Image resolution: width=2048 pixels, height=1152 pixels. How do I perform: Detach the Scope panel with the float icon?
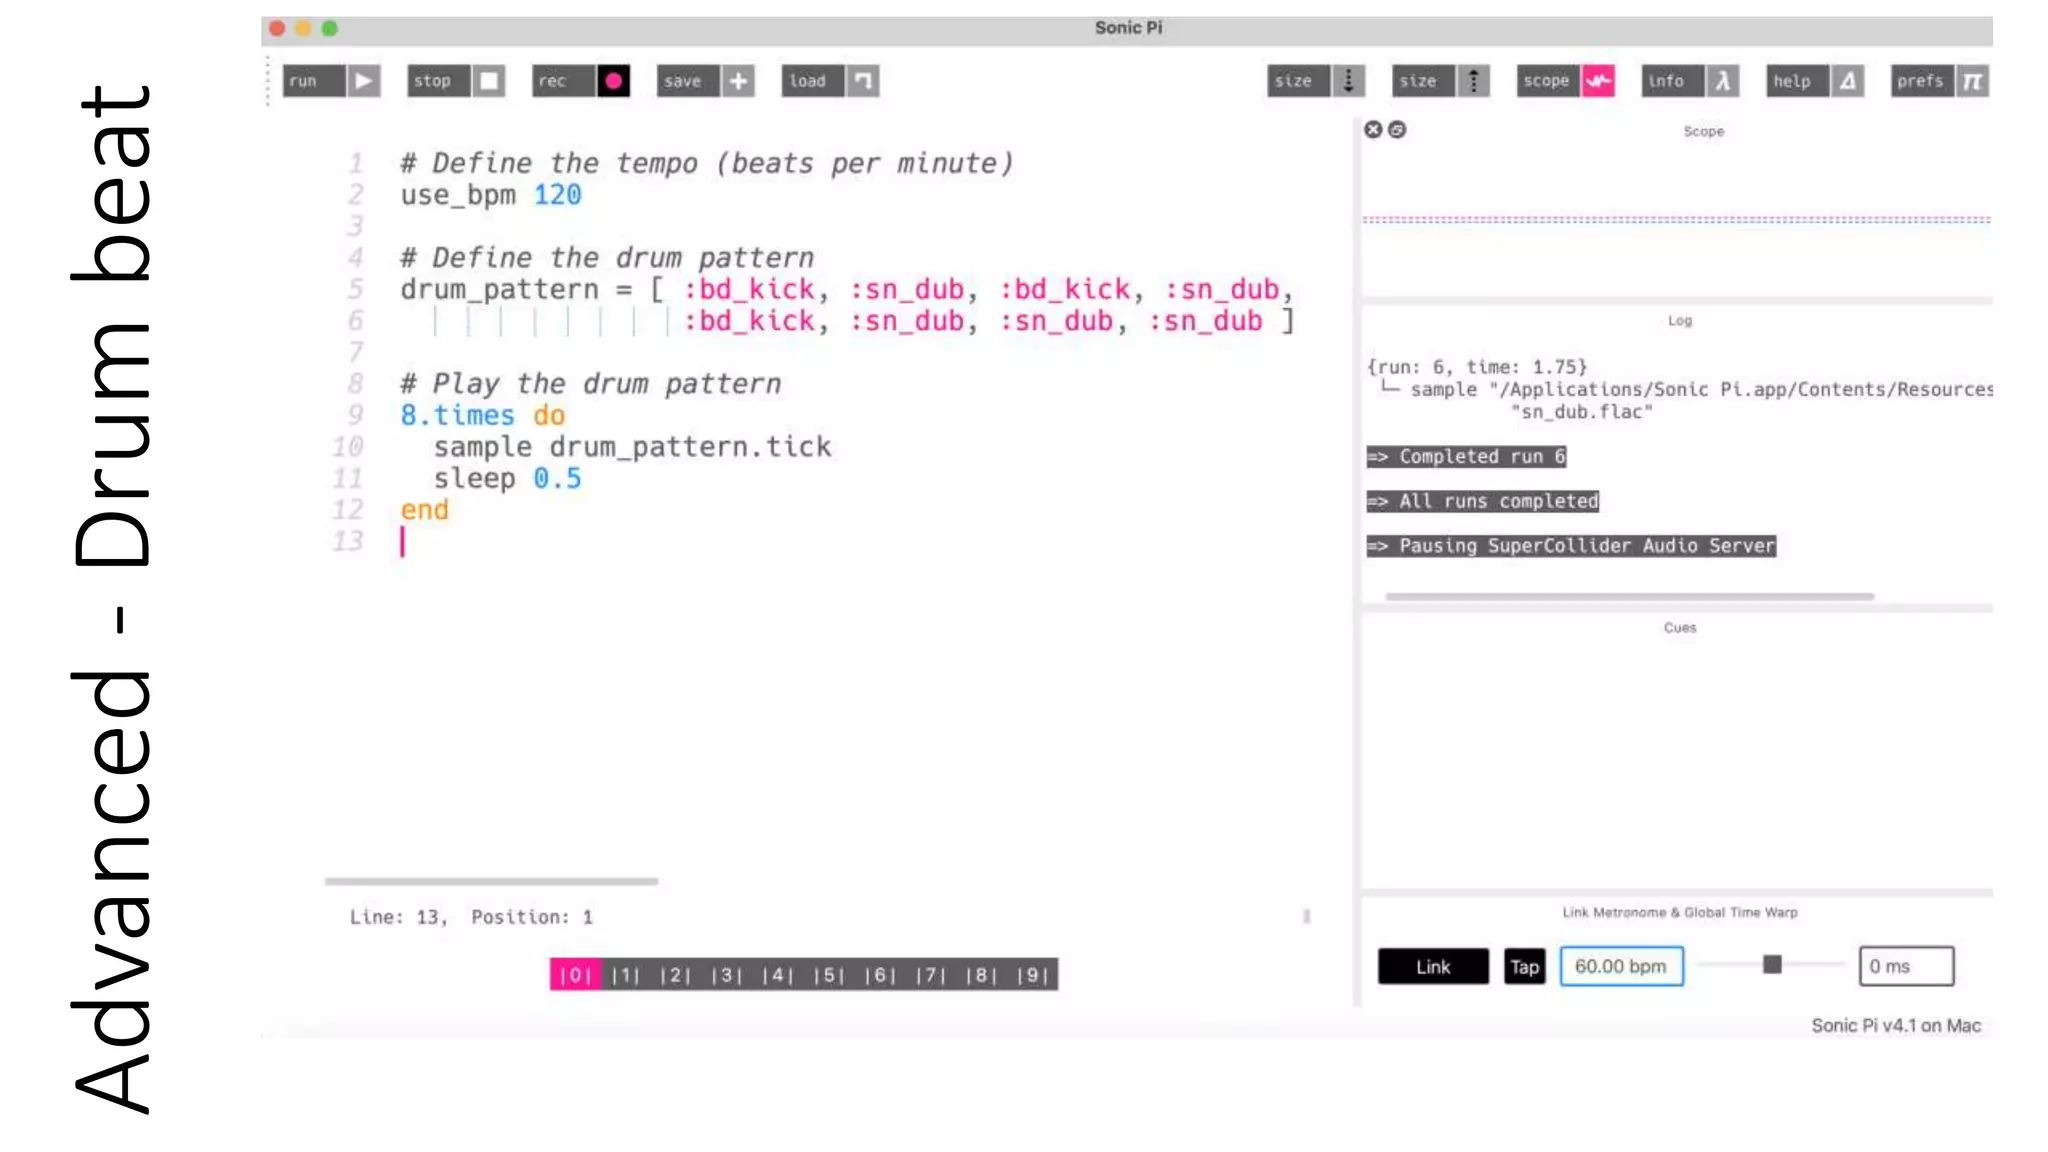pos(1397,130)
